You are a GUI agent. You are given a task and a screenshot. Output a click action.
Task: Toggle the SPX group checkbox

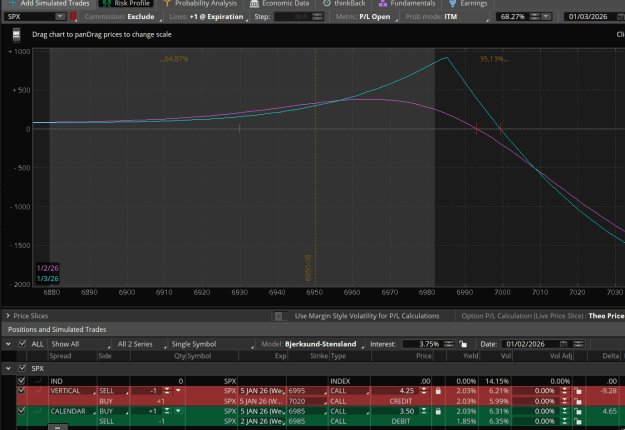pos(22,368)
